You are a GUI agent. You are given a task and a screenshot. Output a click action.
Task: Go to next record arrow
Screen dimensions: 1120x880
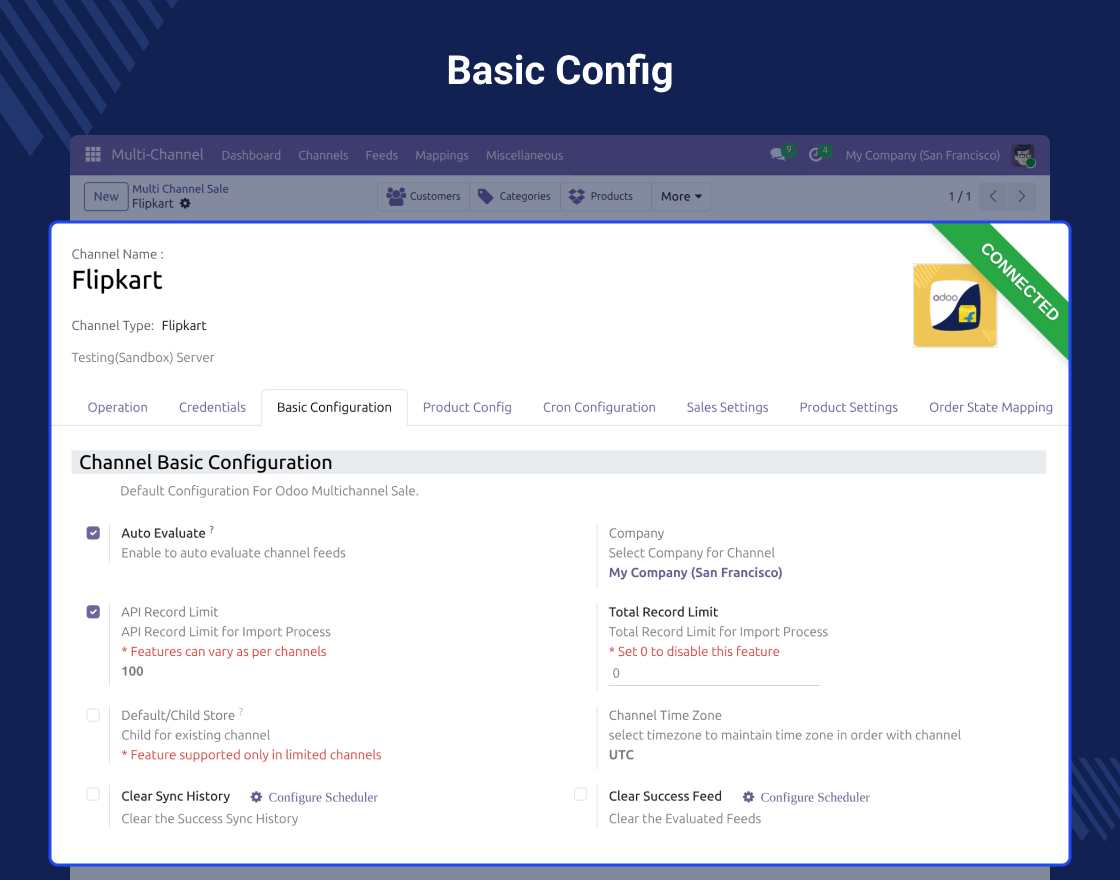click(x=1021, y=196)
